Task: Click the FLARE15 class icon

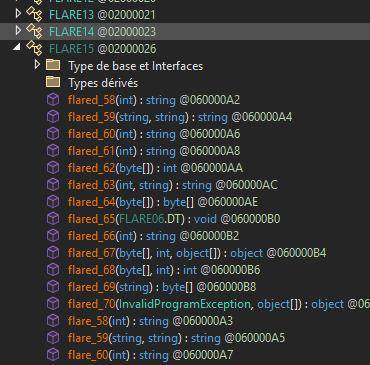Action: (x=34, y=48)
